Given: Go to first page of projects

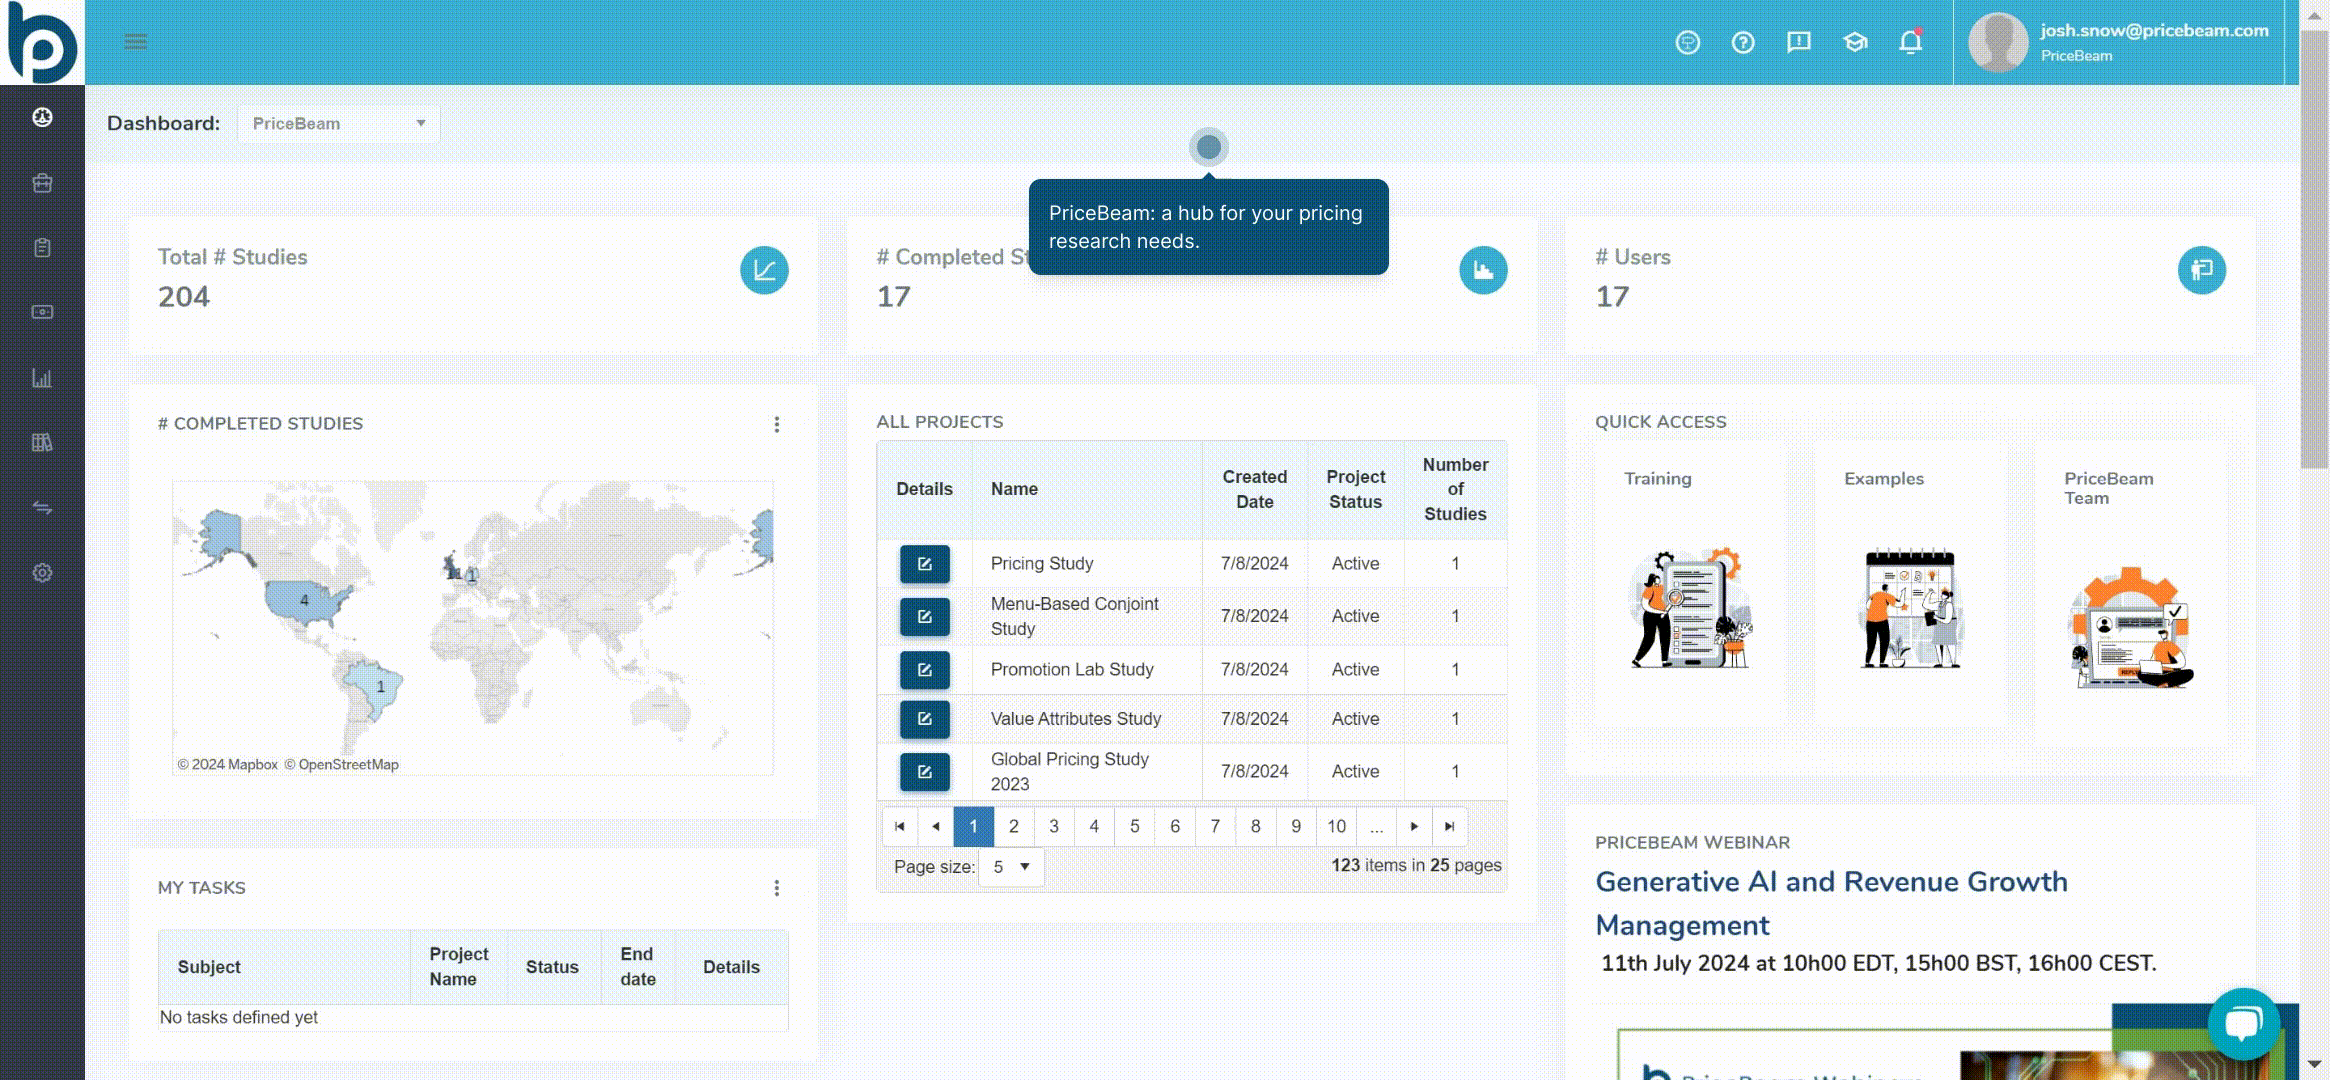Looking at the screenshot, I should (x=899, y=827).
